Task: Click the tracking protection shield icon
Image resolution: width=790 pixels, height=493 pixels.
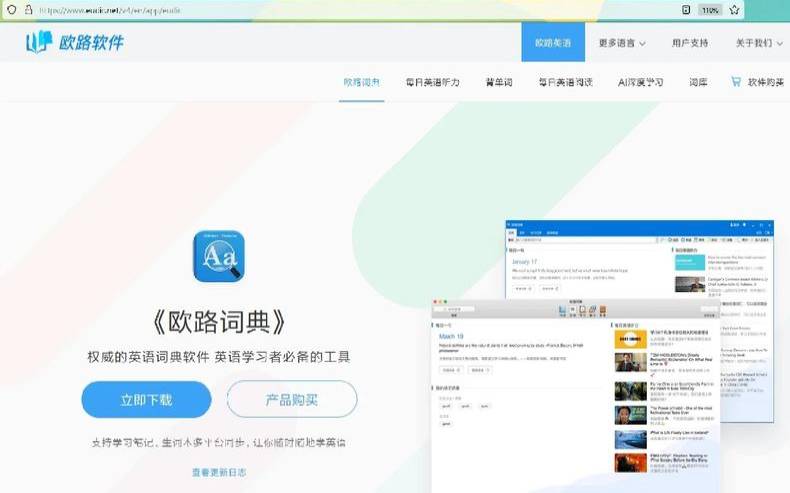Action: click(12, 10)
